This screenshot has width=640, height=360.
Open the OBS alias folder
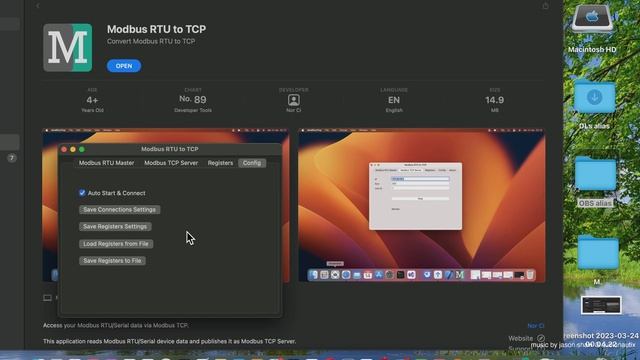coord(596,174)
